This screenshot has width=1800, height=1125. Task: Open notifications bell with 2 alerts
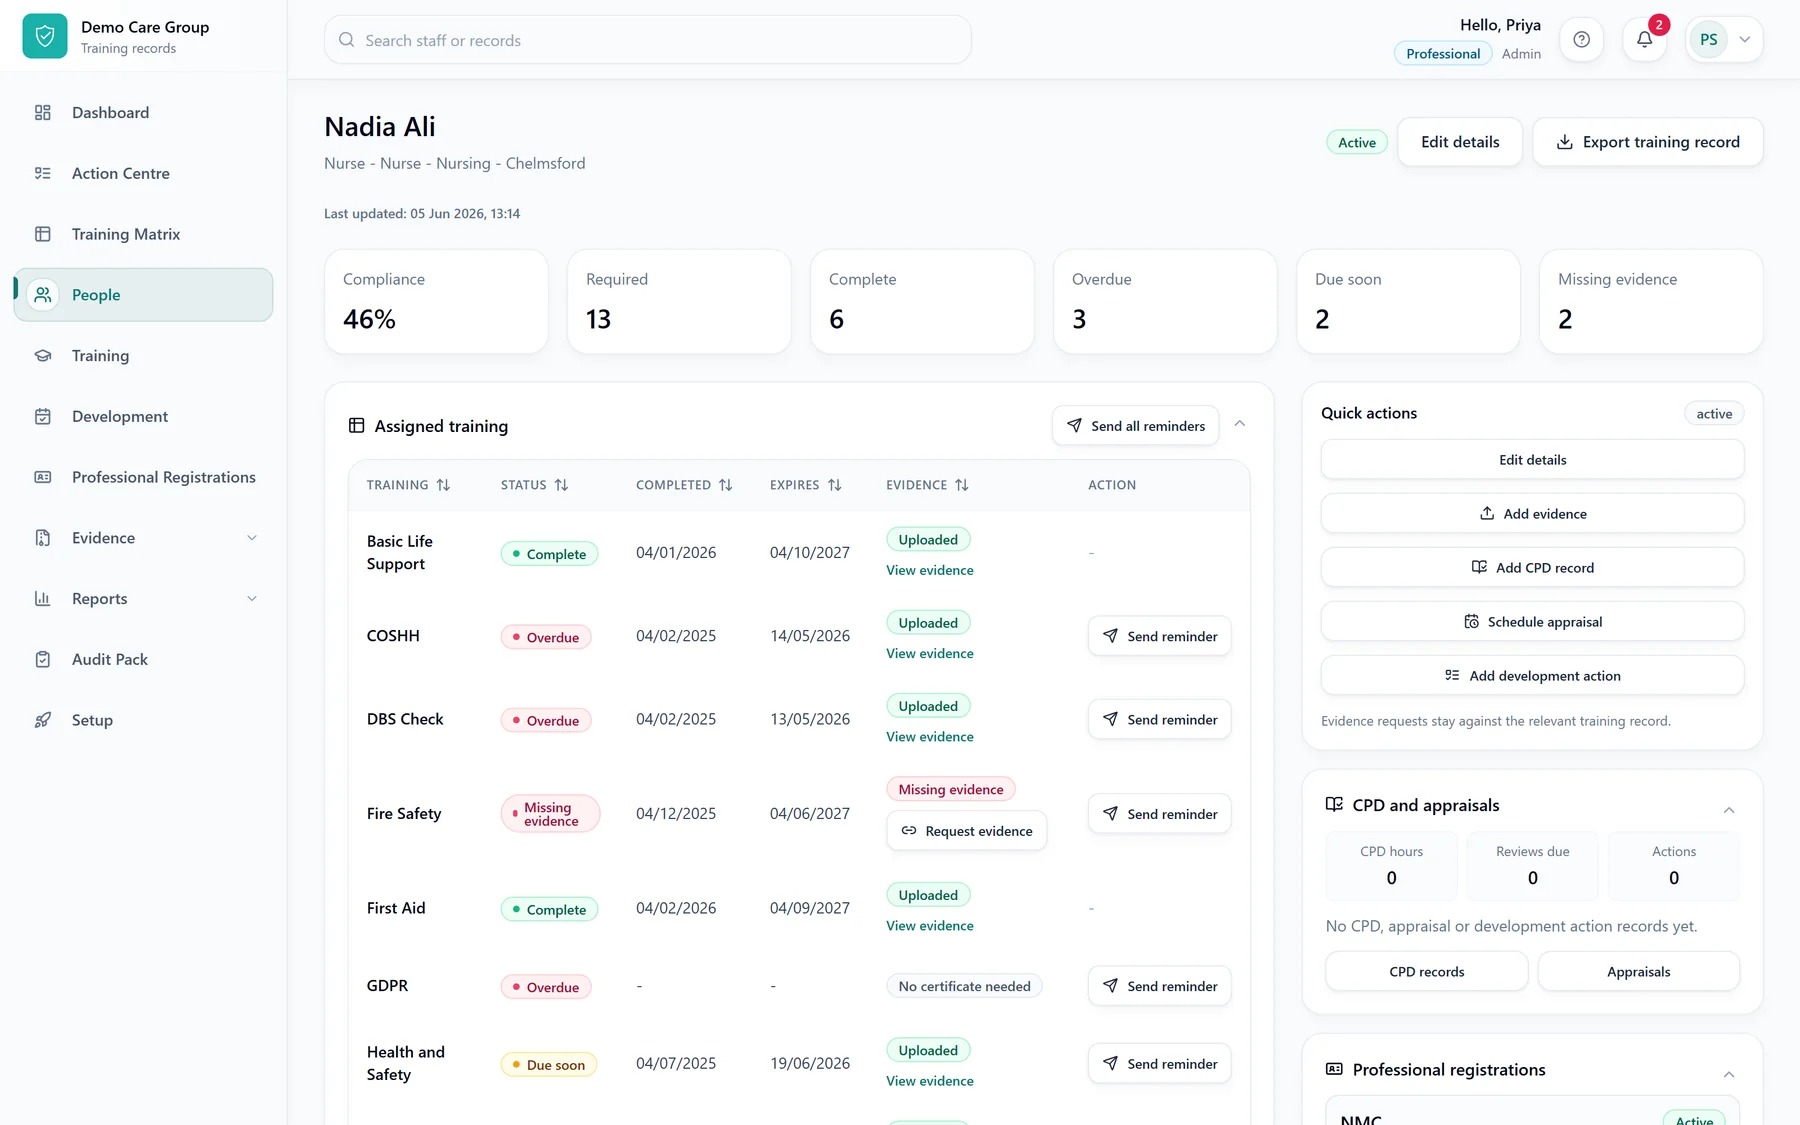pyautogui.click(x=1644, y=40)
